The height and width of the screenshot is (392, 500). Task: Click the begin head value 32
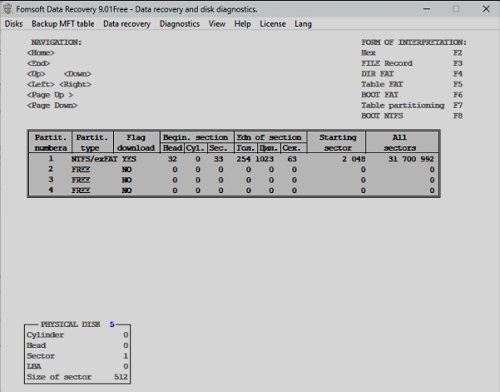(172, 159)
